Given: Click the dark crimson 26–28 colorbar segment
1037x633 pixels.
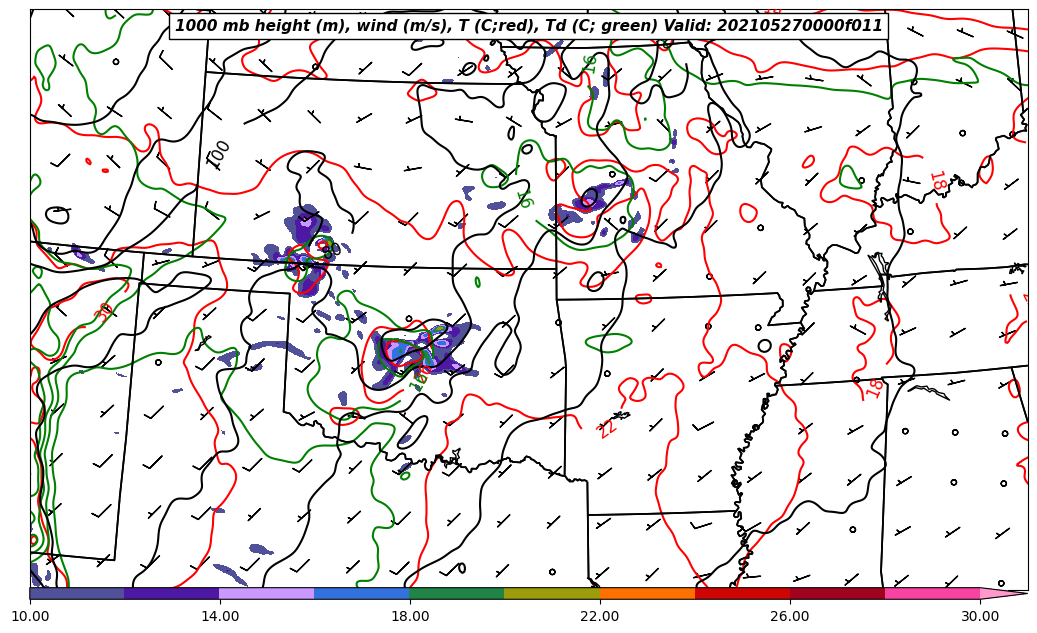Looking at the screenshot, I should [837, 593].
